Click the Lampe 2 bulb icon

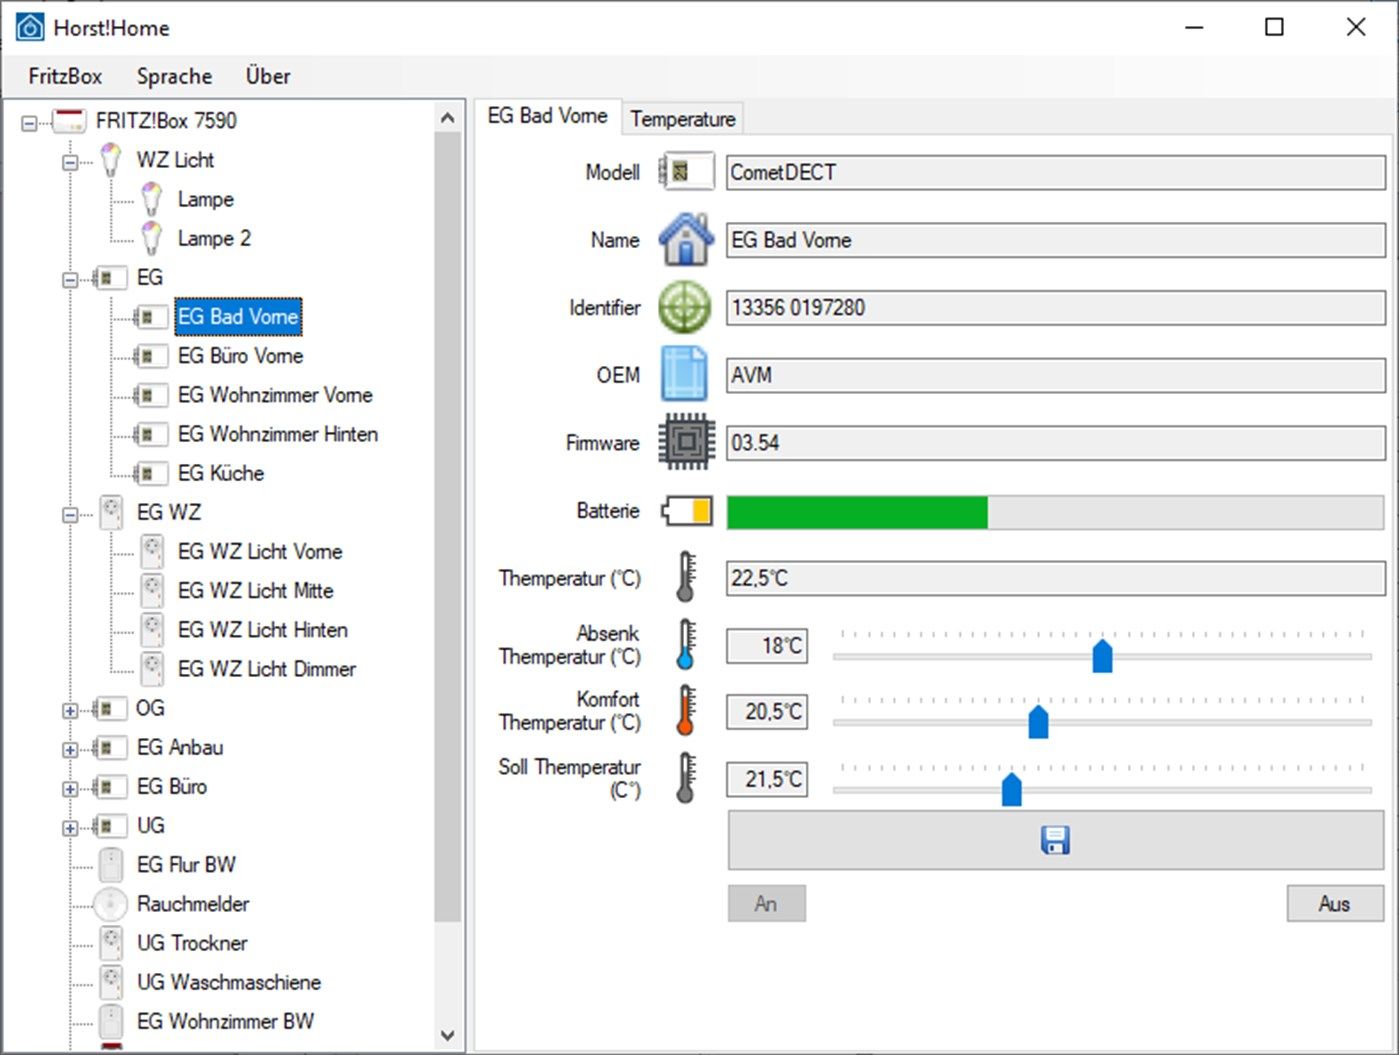(152, 238)
